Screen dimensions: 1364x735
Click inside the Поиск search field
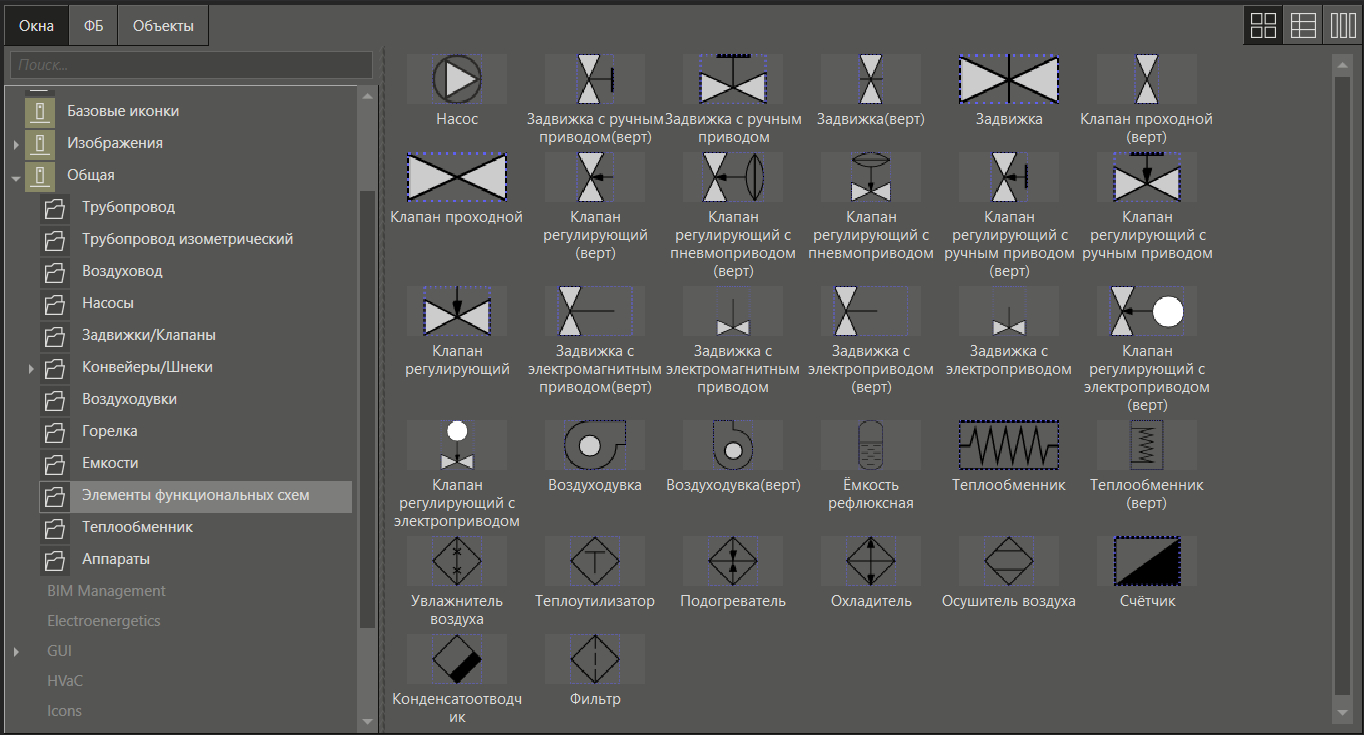(x=190, y=64)
